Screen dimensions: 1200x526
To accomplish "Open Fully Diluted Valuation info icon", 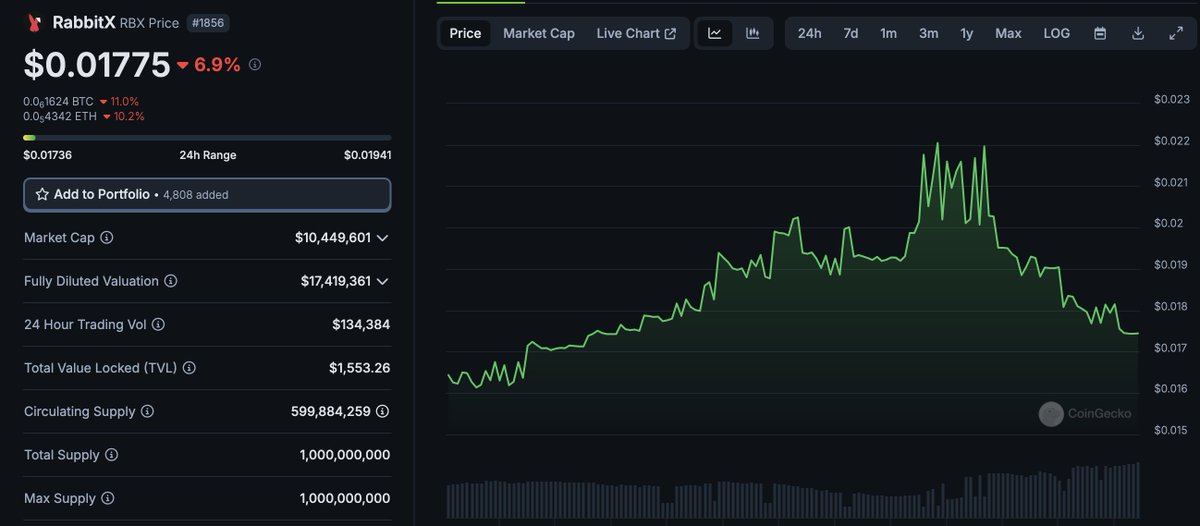I will pyautogui.click(x=171, y=281).
